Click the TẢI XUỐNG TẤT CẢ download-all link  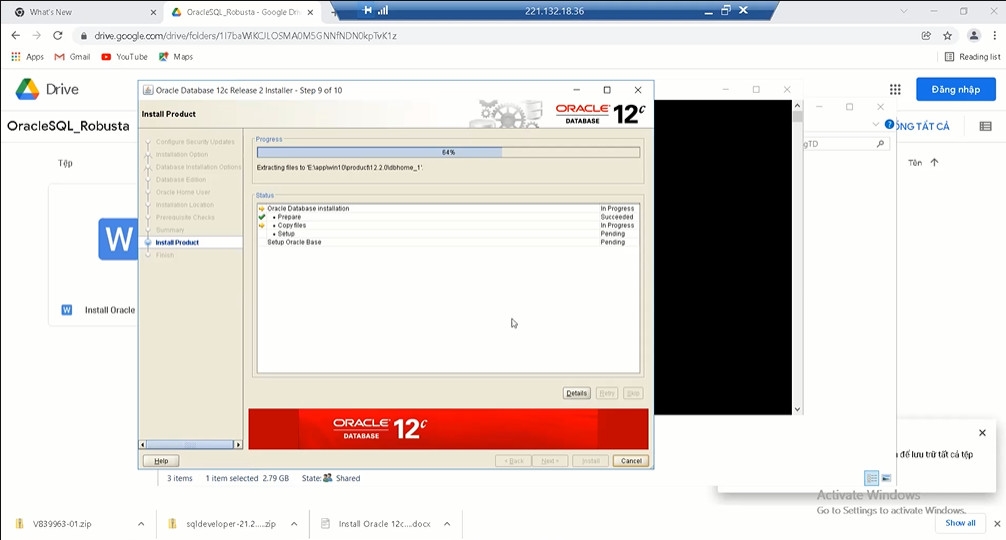922,126
